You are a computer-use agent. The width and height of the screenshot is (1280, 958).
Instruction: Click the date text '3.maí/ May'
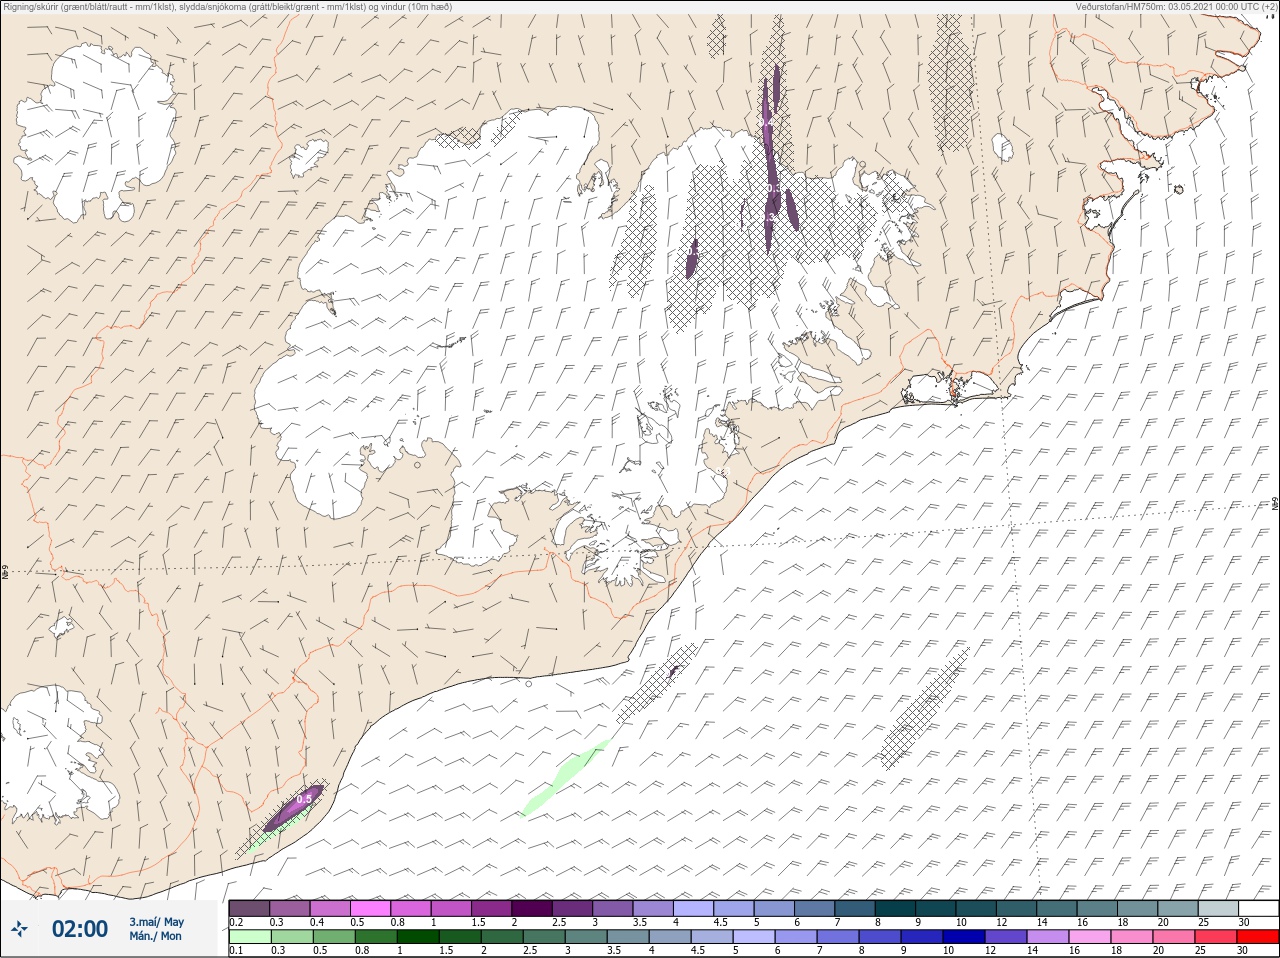coord(156,922)
